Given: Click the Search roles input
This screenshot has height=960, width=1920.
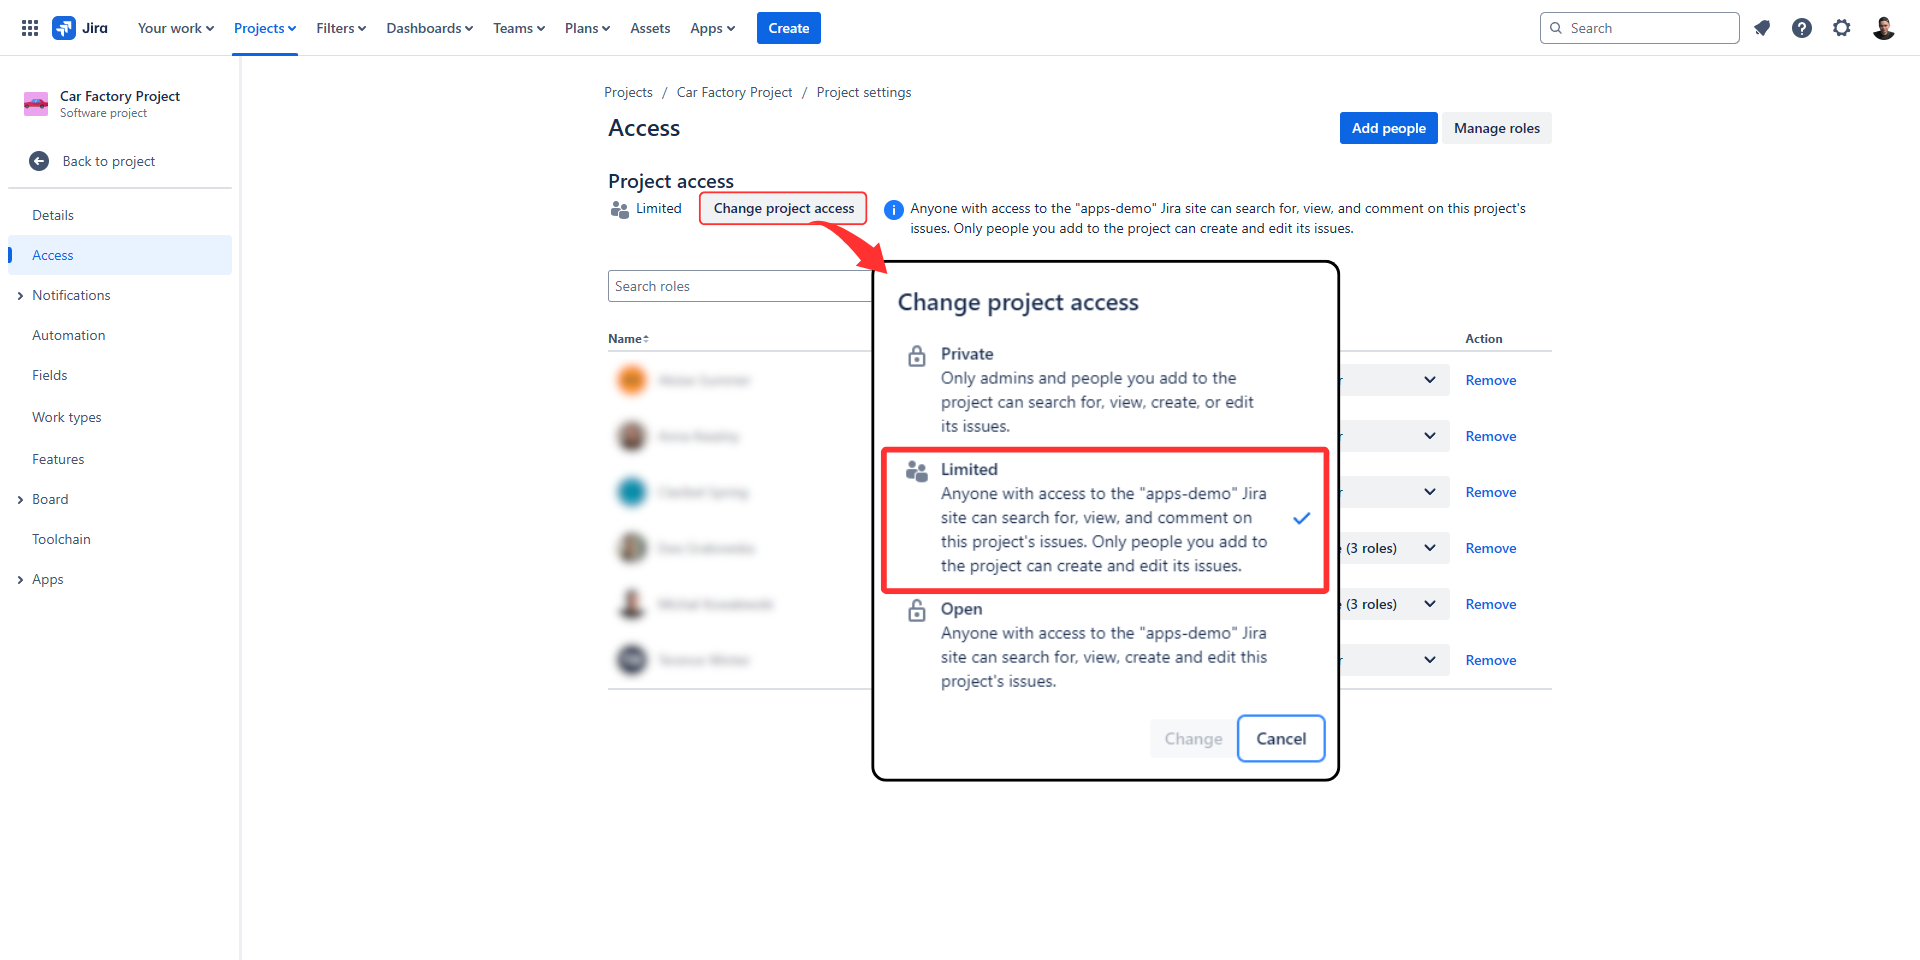Looking at the screenshot, I should [740, 286].
